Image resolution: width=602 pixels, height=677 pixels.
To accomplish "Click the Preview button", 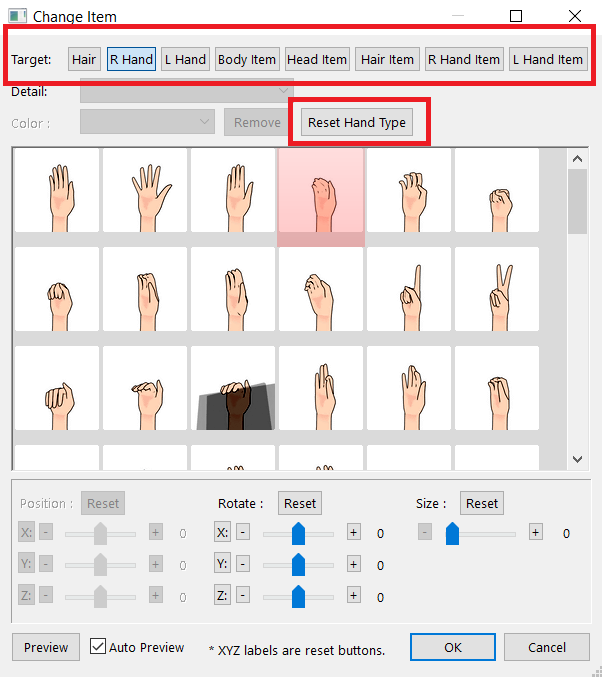I will [x=46, y=647].
